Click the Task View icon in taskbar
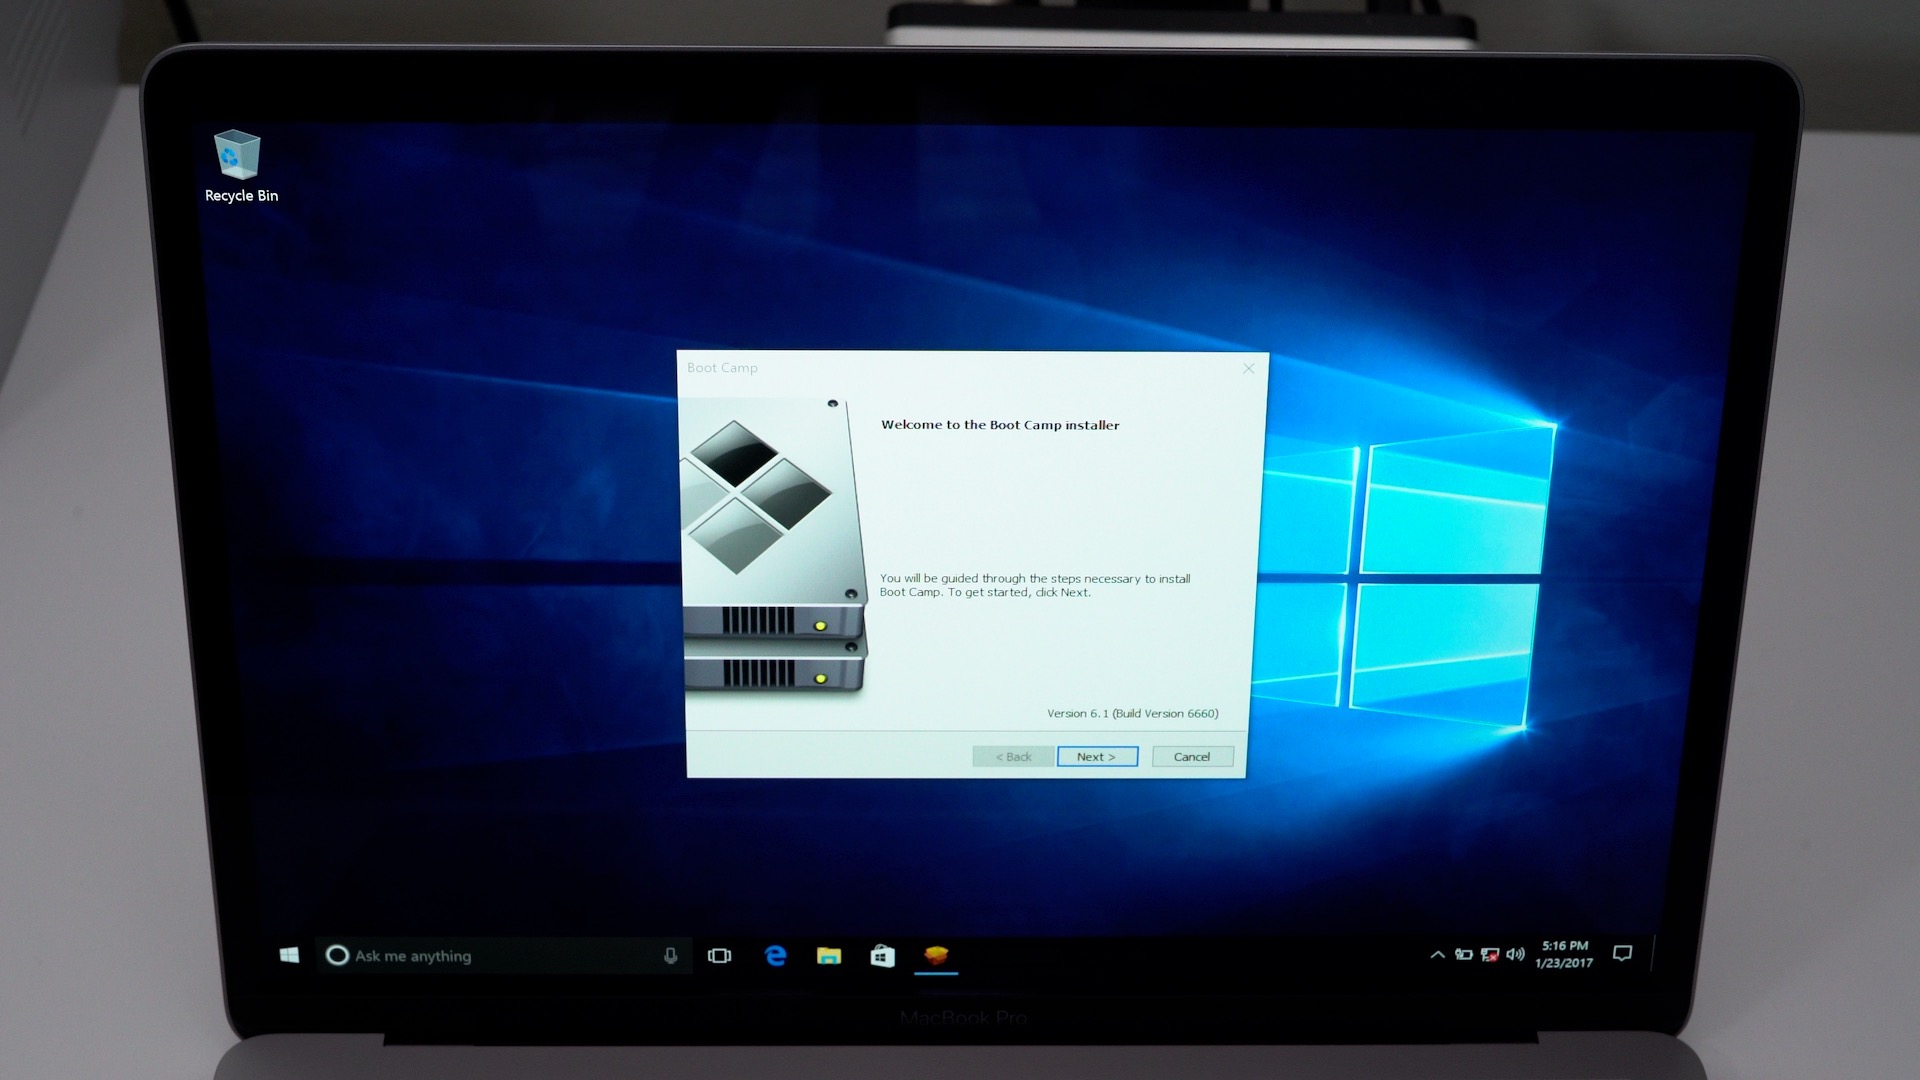The height and width of the screenshot is (1080, 1920). tap(719, 955)
